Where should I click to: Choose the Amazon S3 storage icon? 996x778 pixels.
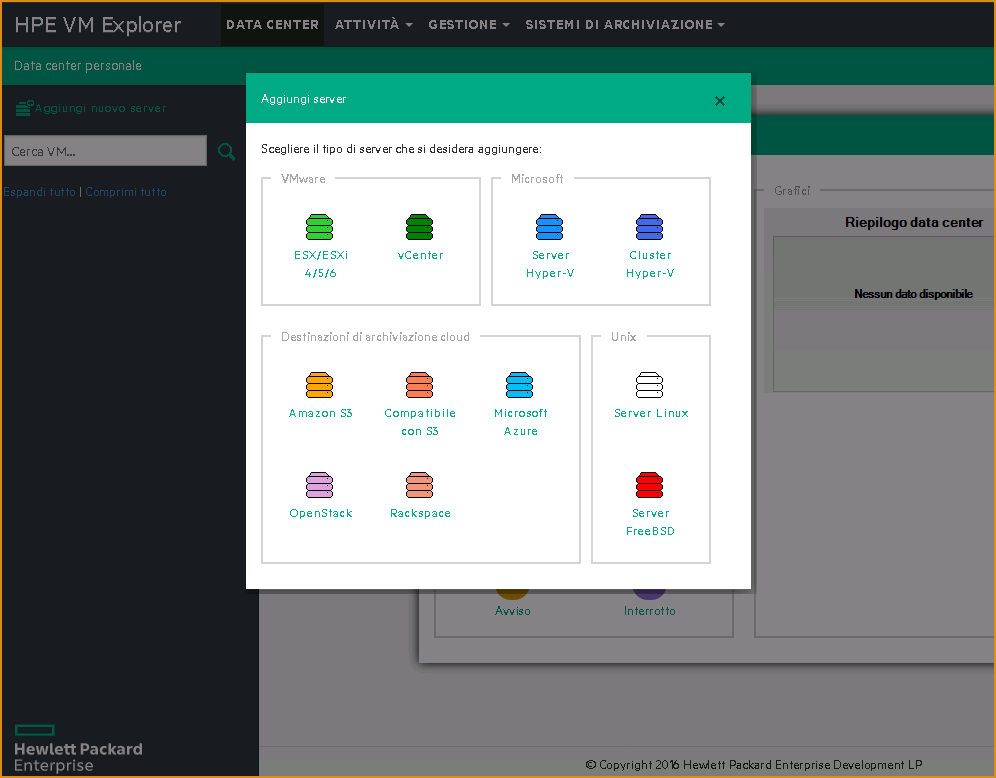(x=320, y=385)
